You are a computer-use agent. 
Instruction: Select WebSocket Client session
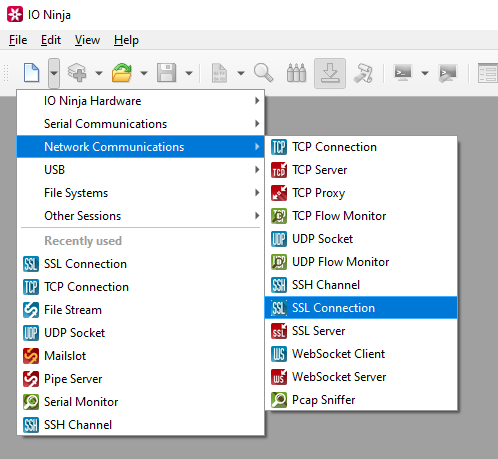pyautogui.click(x=361, y=354)
